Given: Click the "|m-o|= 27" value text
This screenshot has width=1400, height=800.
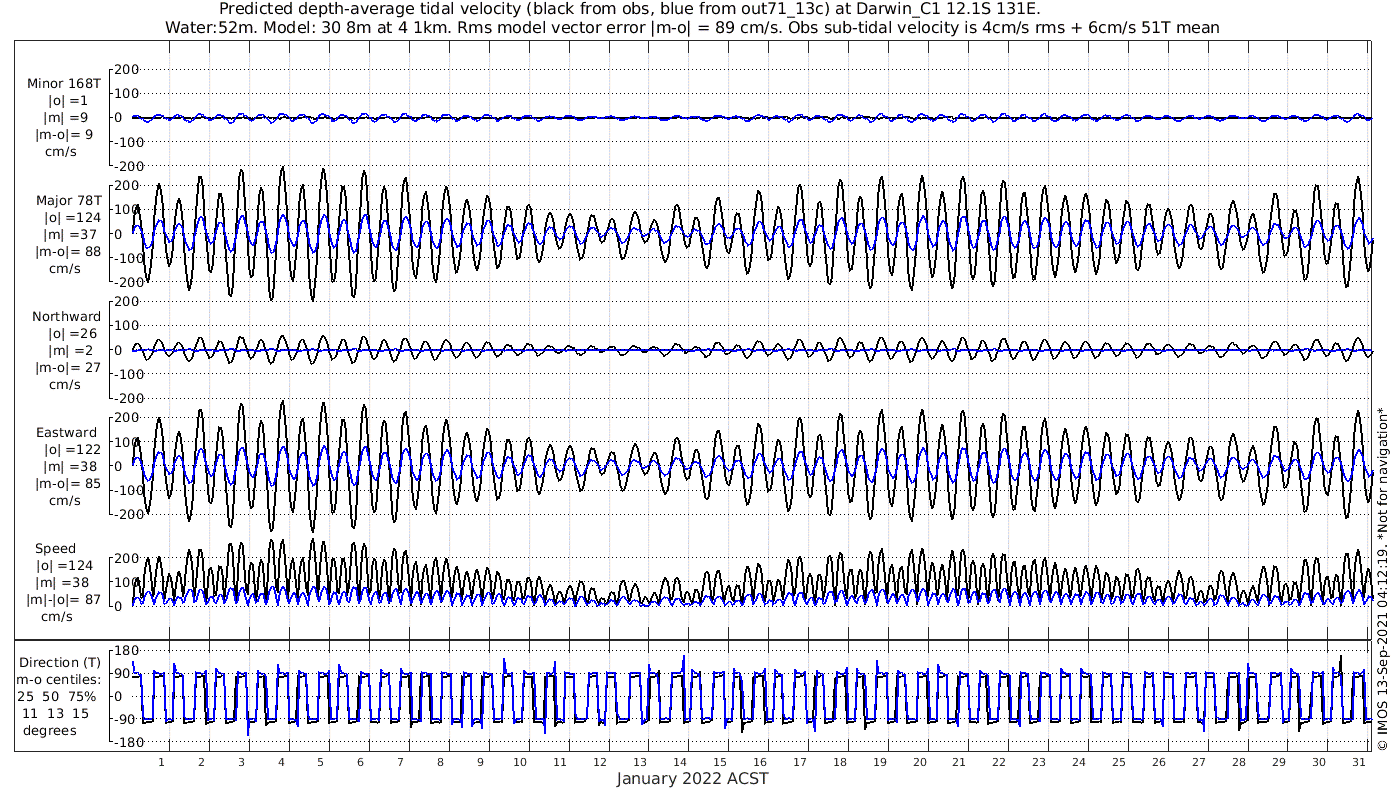Looking at the screenshot, I should coord(66,368).
